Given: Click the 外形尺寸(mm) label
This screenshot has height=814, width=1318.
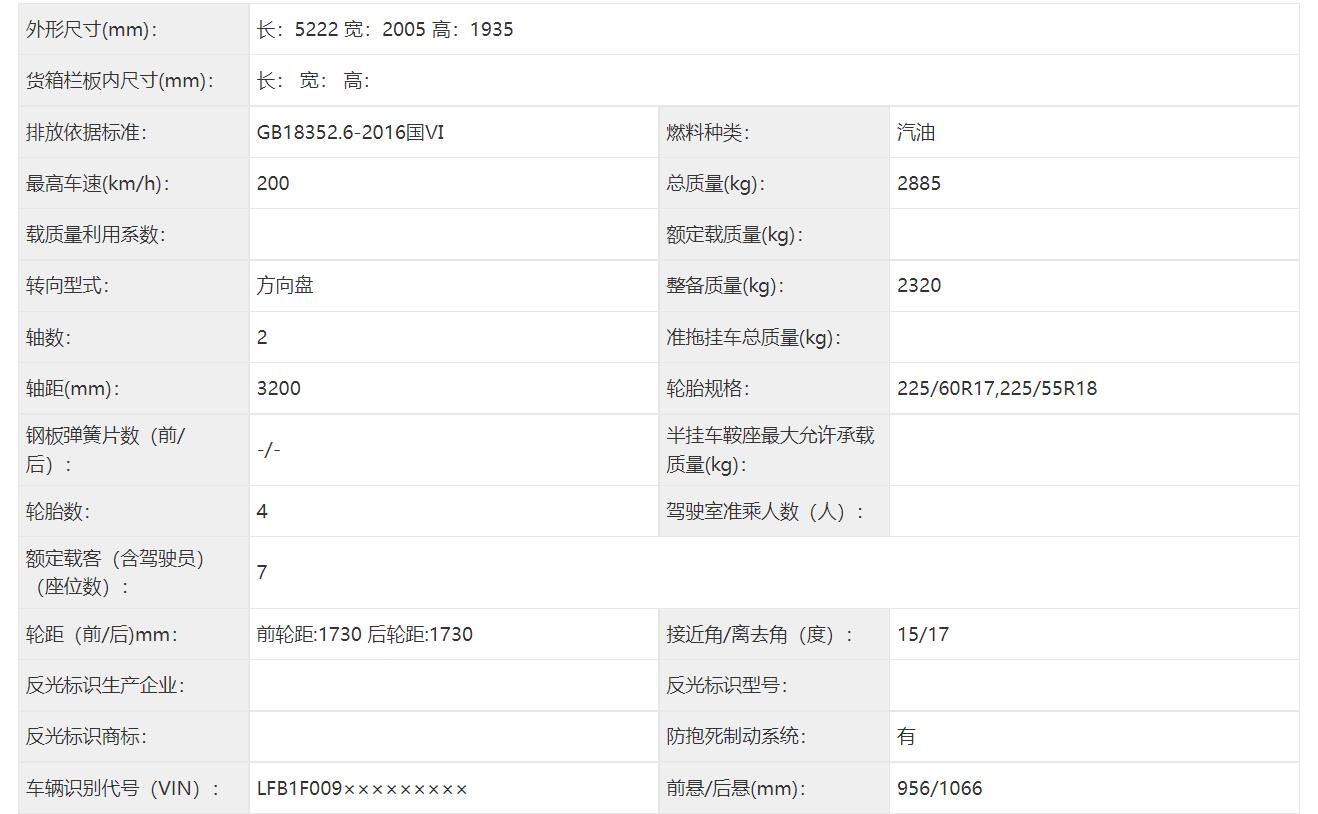Looking at the screenshot, I should (91, 29).
